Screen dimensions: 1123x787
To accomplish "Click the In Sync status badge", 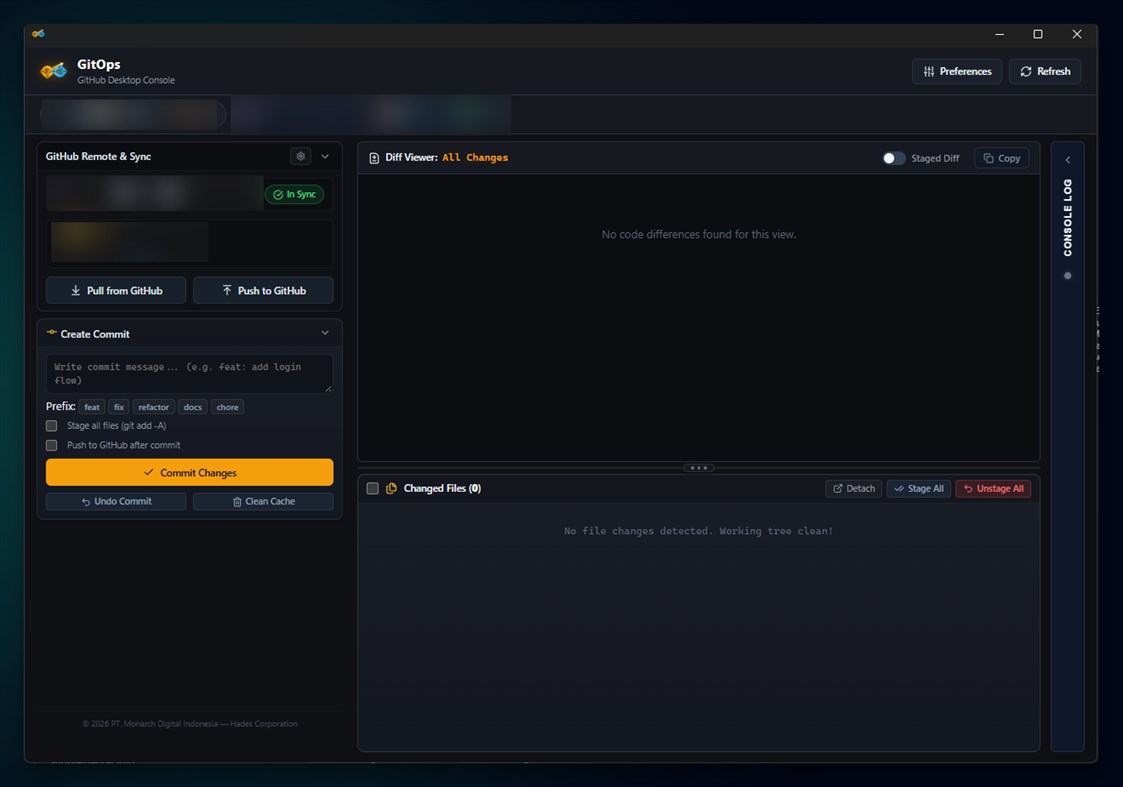I will (294, 194).
